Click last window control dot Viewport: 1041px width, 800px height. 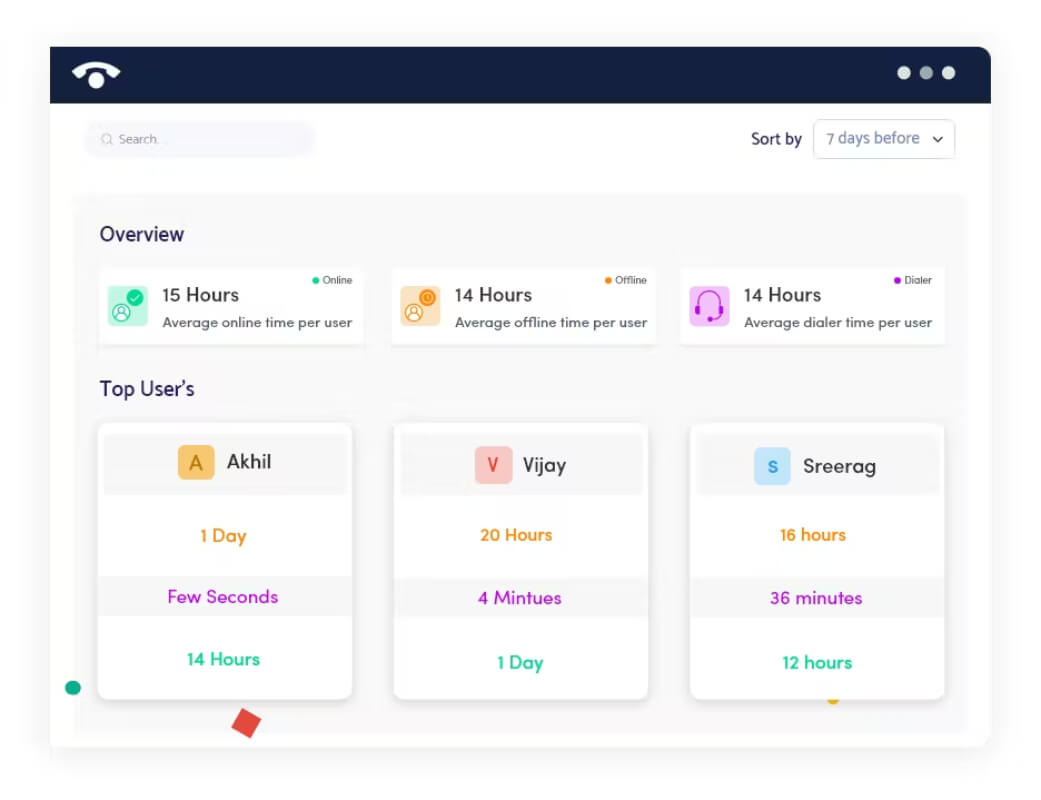point(949,73)
